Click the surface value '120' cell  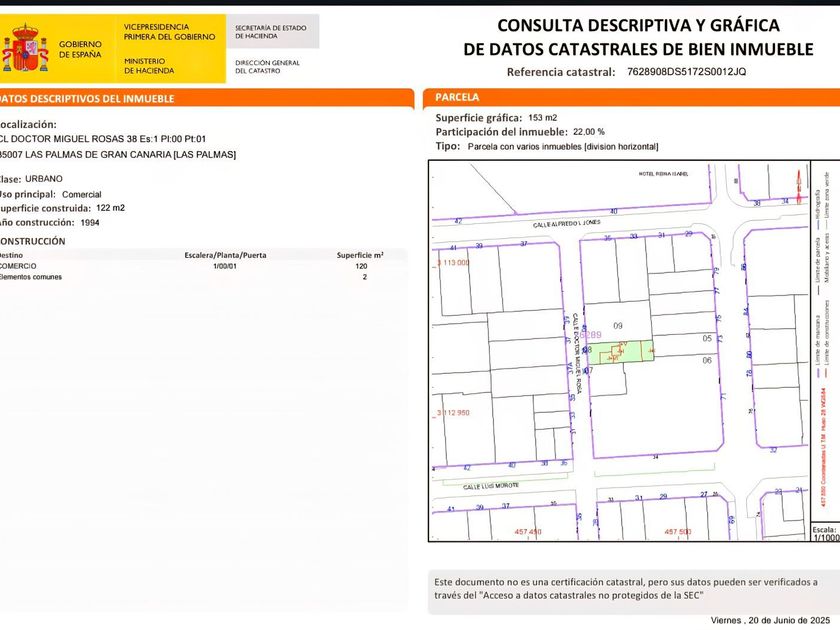[x=361, y=266]
